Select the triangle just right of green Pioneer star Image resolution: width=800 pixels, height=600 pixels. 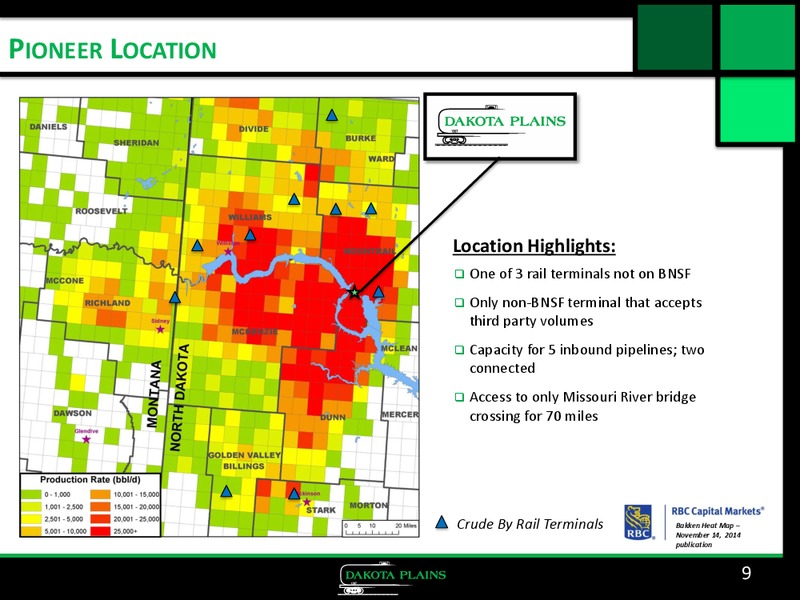[x=378, y=292]
